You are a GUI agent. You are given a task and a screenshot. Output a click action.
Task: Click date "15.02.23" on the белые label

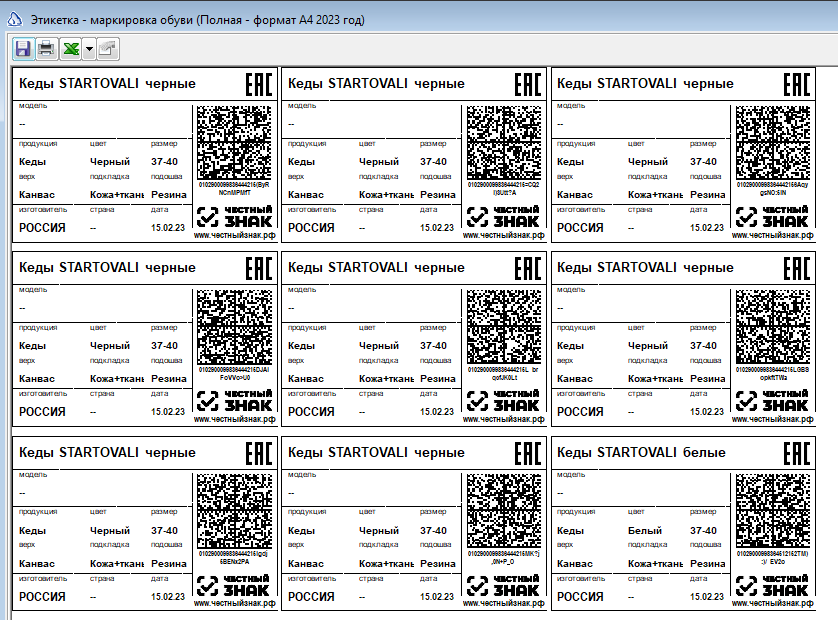coord(707,596)
